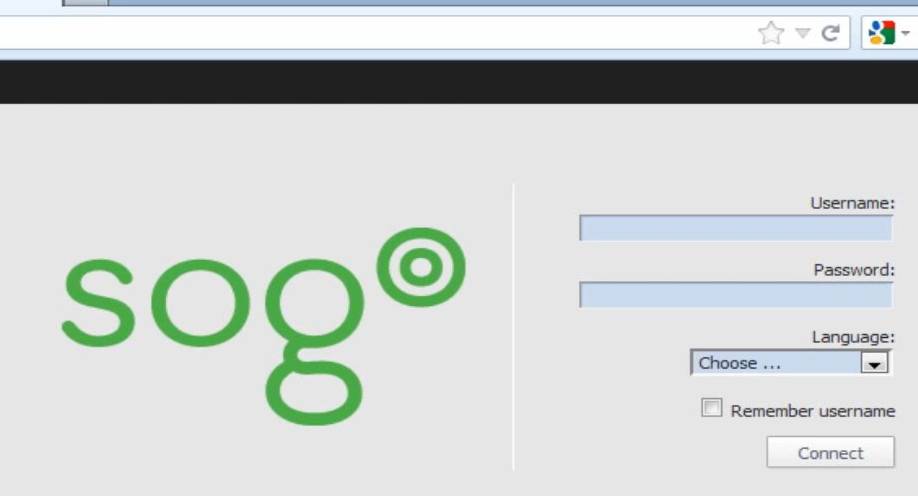Open the Language 'Choose ...' combo box
This screenshot has width=918, height=496.
[790, 362]
